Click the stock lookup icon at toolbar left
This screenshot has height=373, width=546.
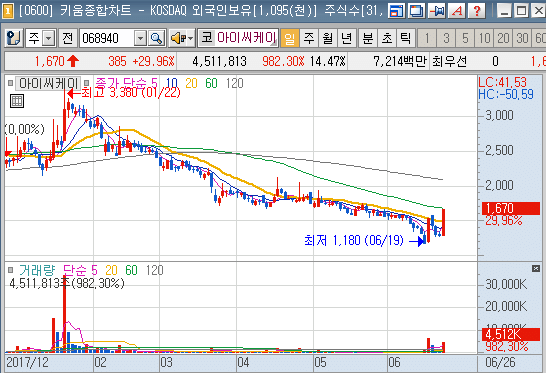(14, 38)
